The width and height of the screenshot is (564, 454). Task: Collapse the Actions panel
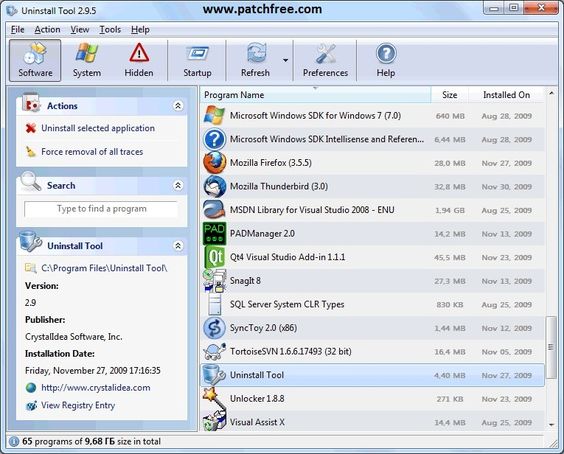pos(178,106)
